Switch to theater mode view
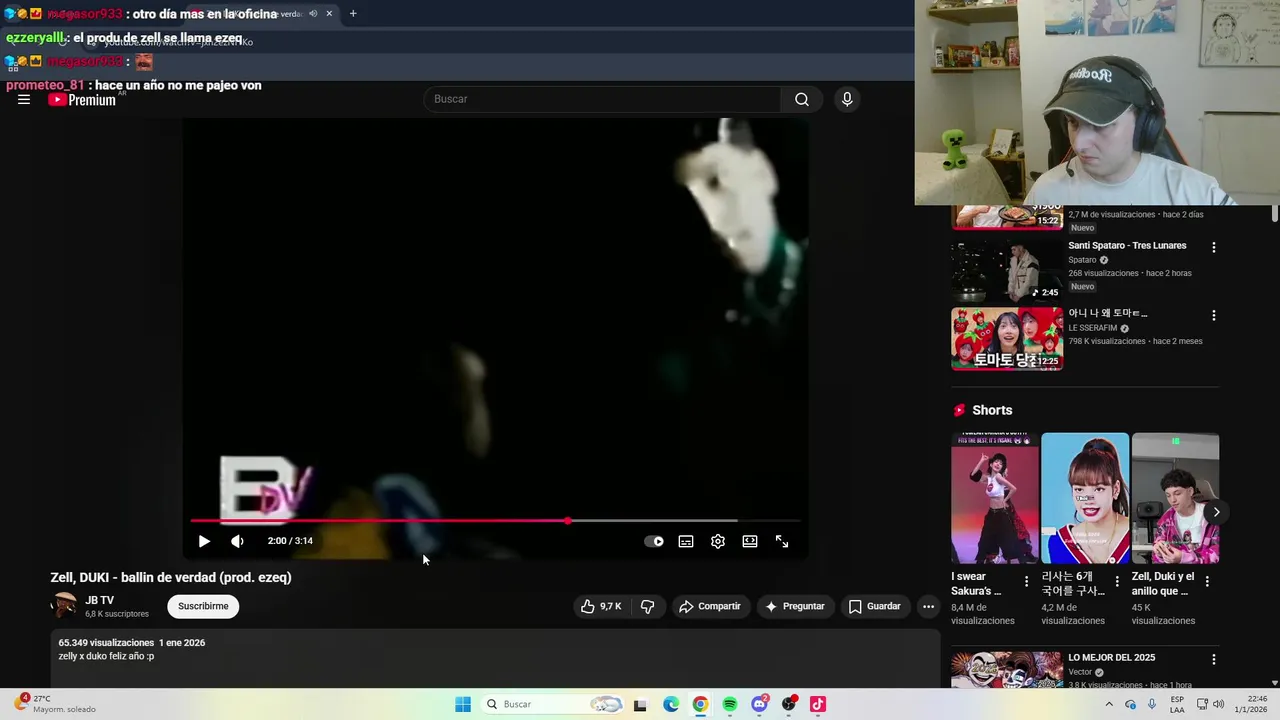This screenshot has width=1280, height=720. tap(750, 541)
